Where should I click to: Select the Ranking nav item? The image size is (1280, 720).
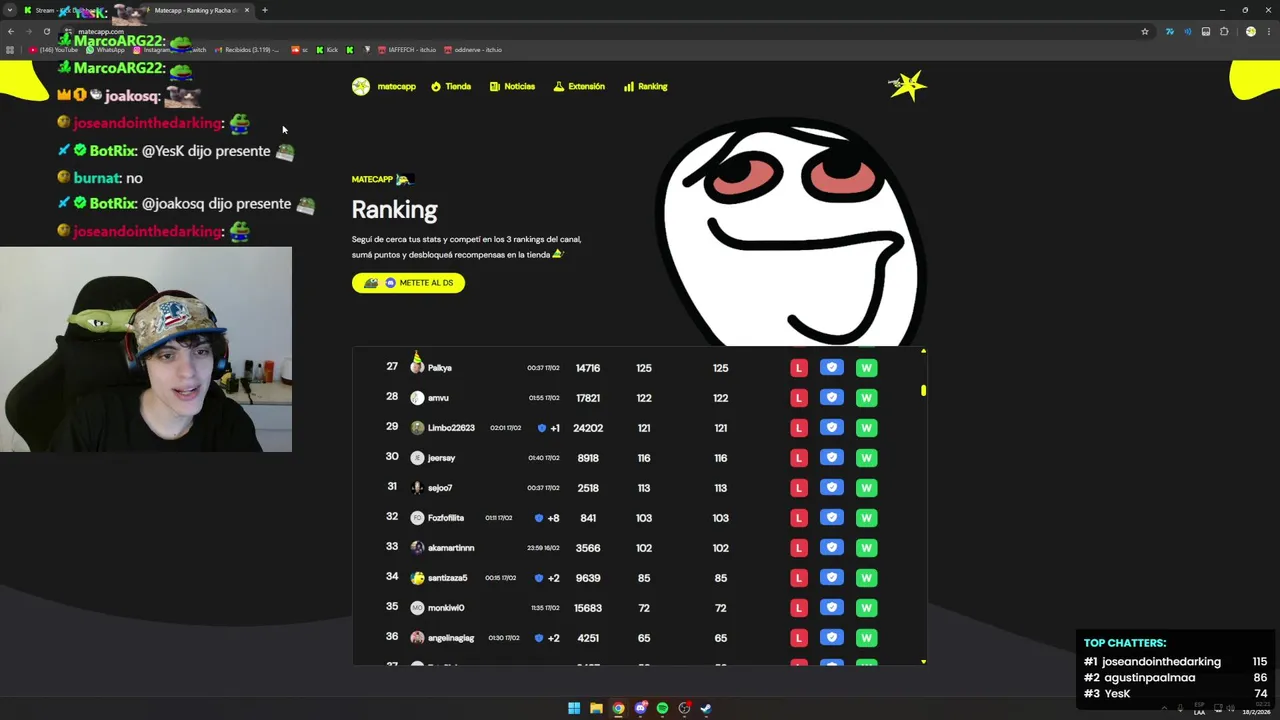(x=645, y=86)
